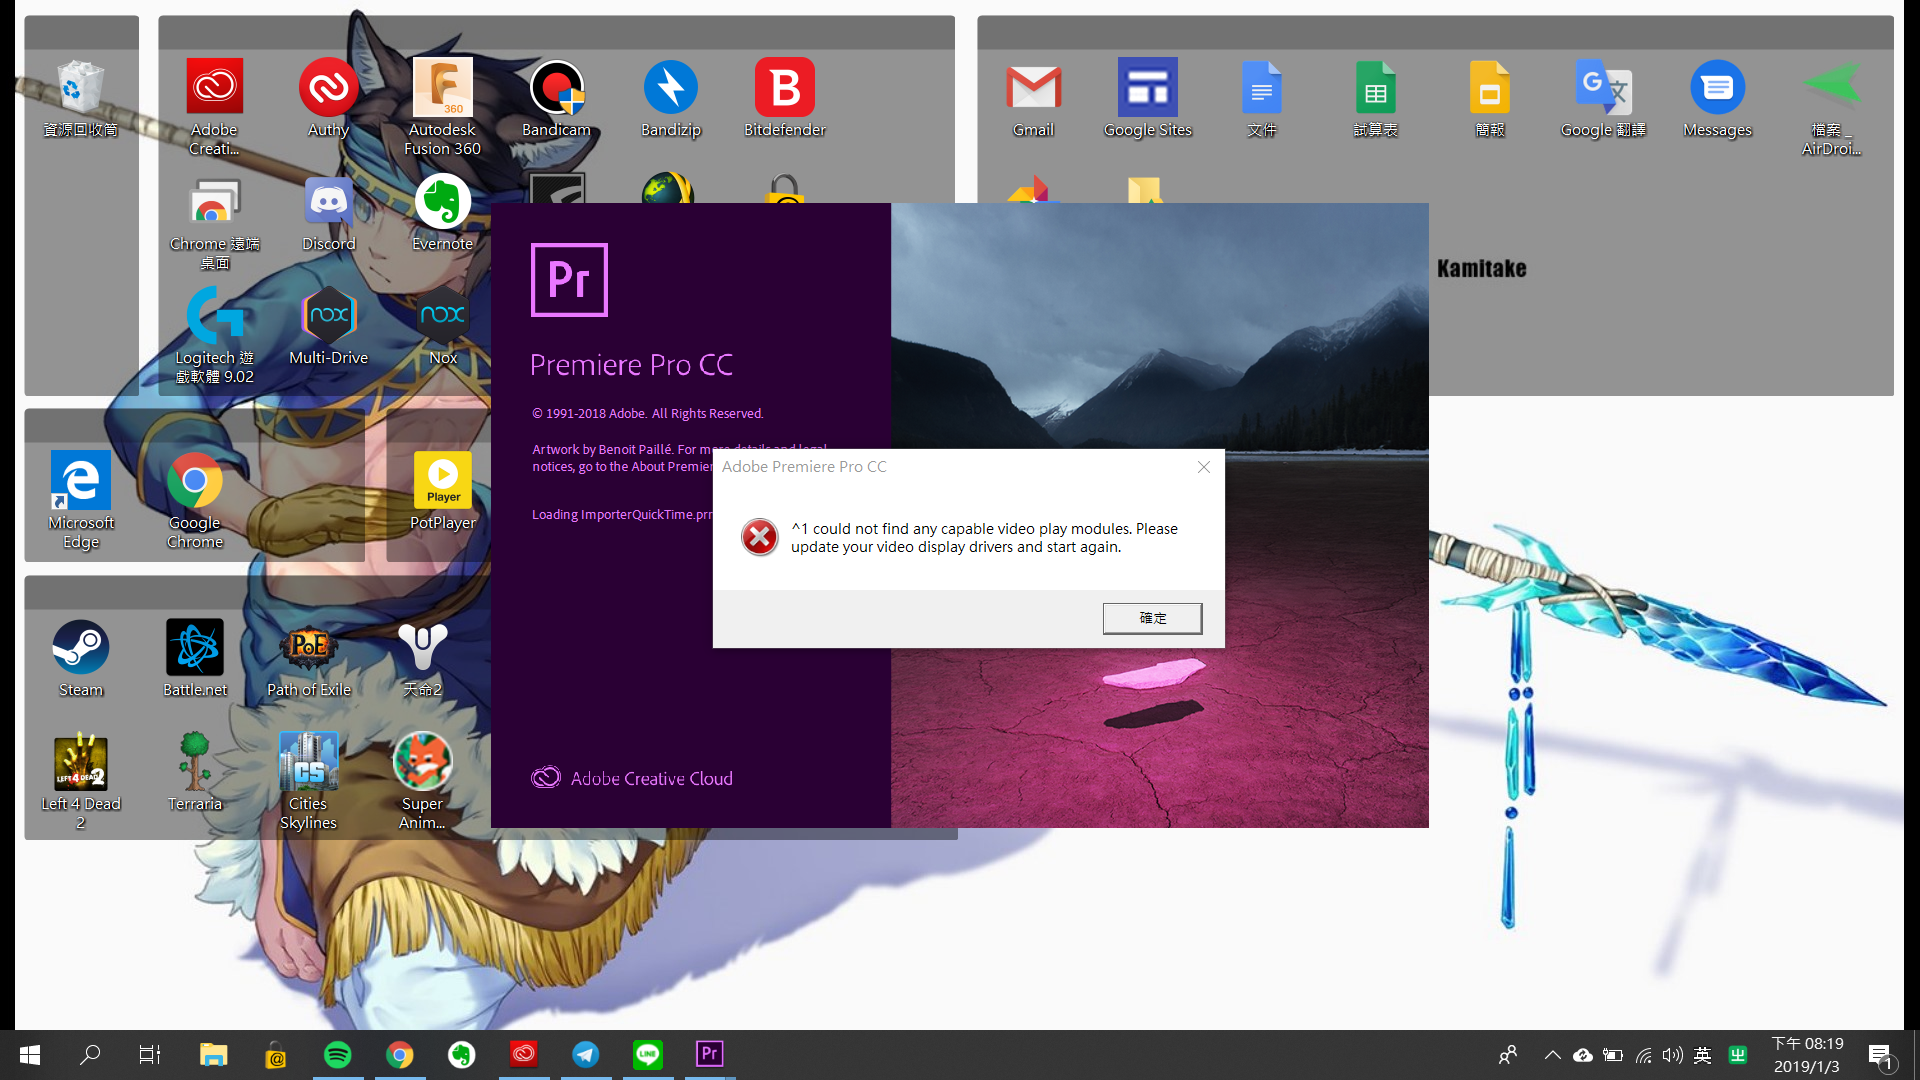Click the confirm button in the error dialog
1920x1080 pixels.
pyautogui.click(x=1152, y=618)
